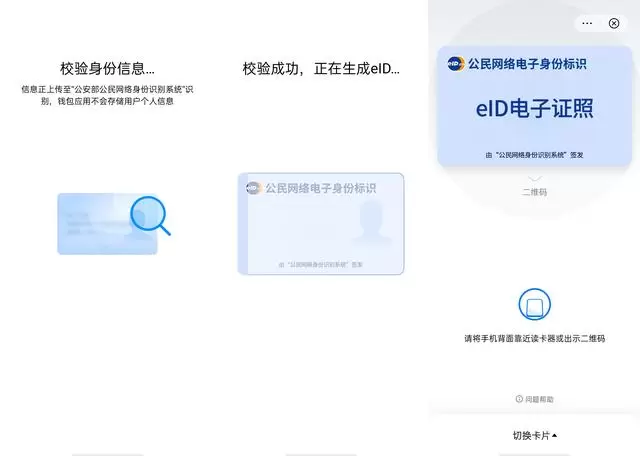Click the 校验身份信息 heading
640x456 pixels.
(x=107, y=69)
